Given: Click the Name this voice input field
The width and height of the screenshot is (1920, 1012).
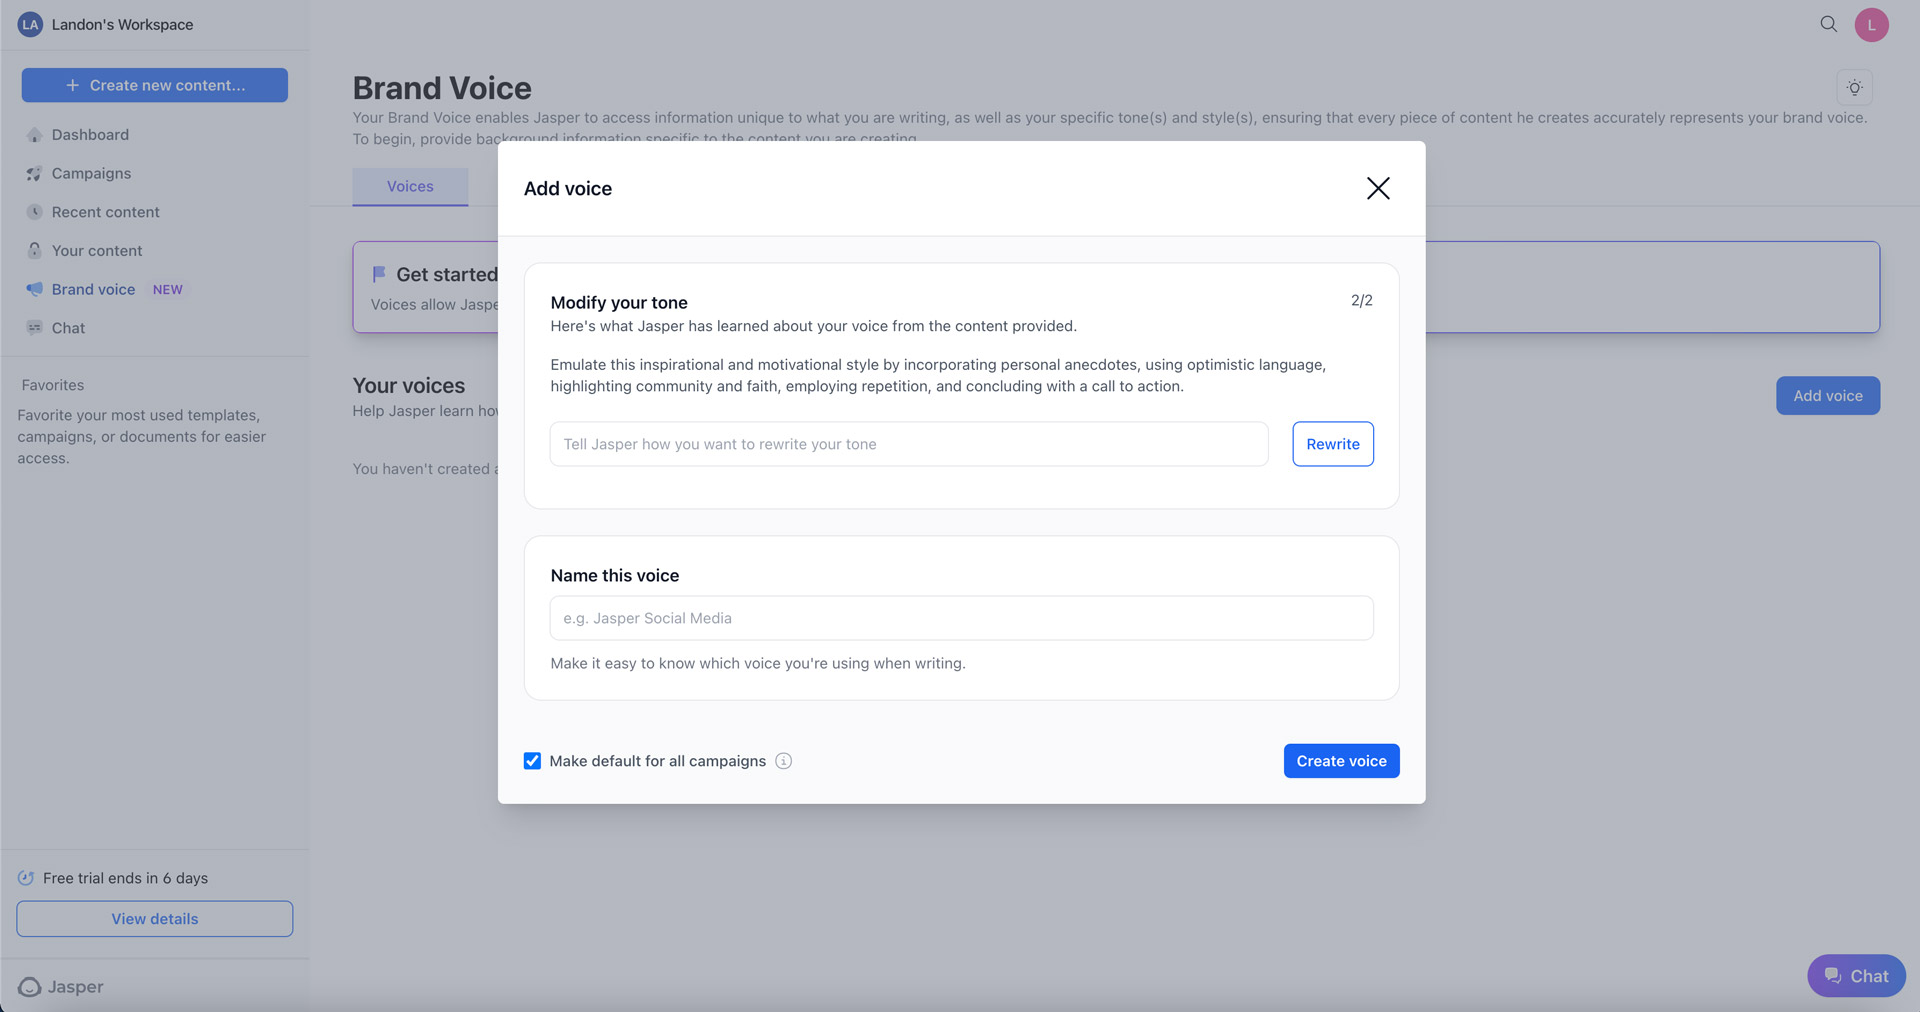Looking at the screenshot, I should pos(961,618).
